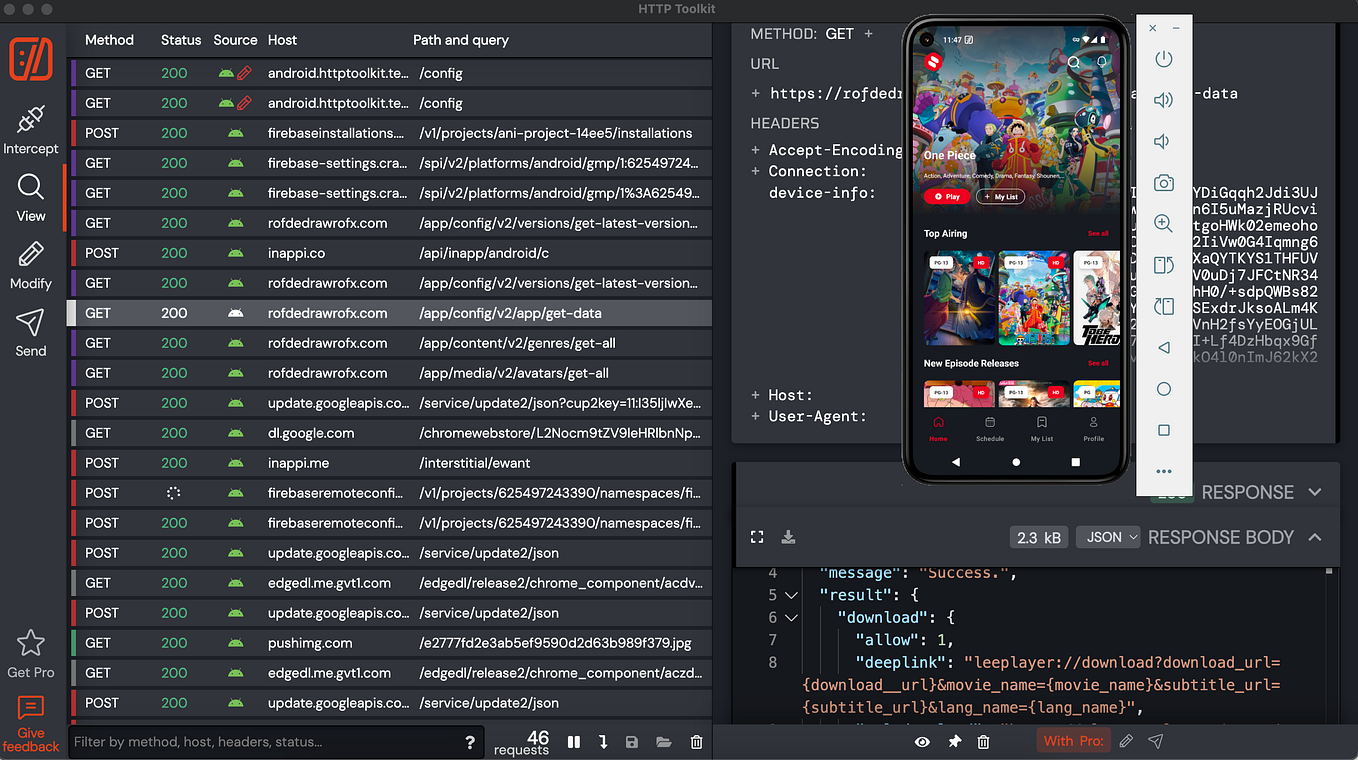Open the JSON format dropdown

pos(1107,536)
